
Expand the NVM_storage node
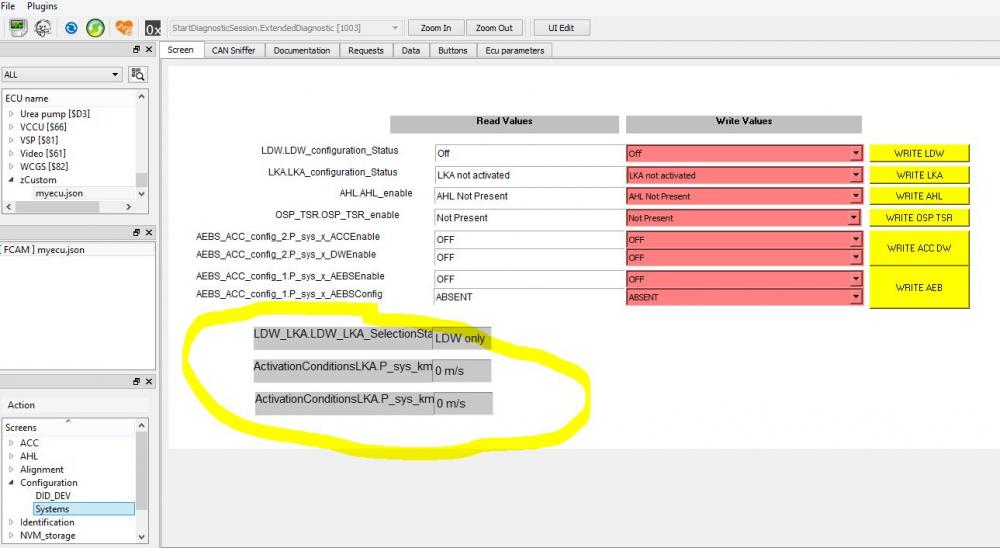pos(11,536)
